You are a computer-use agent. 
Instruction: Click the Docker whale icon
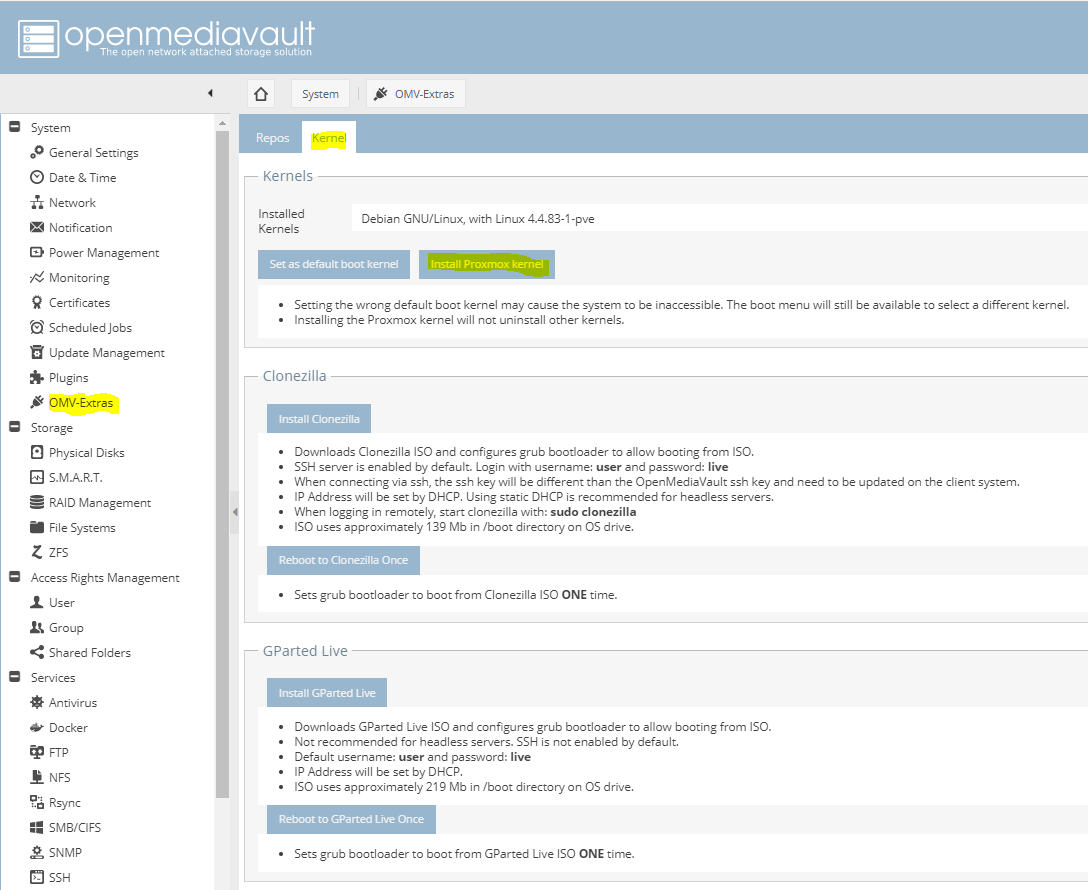[37, 727]
